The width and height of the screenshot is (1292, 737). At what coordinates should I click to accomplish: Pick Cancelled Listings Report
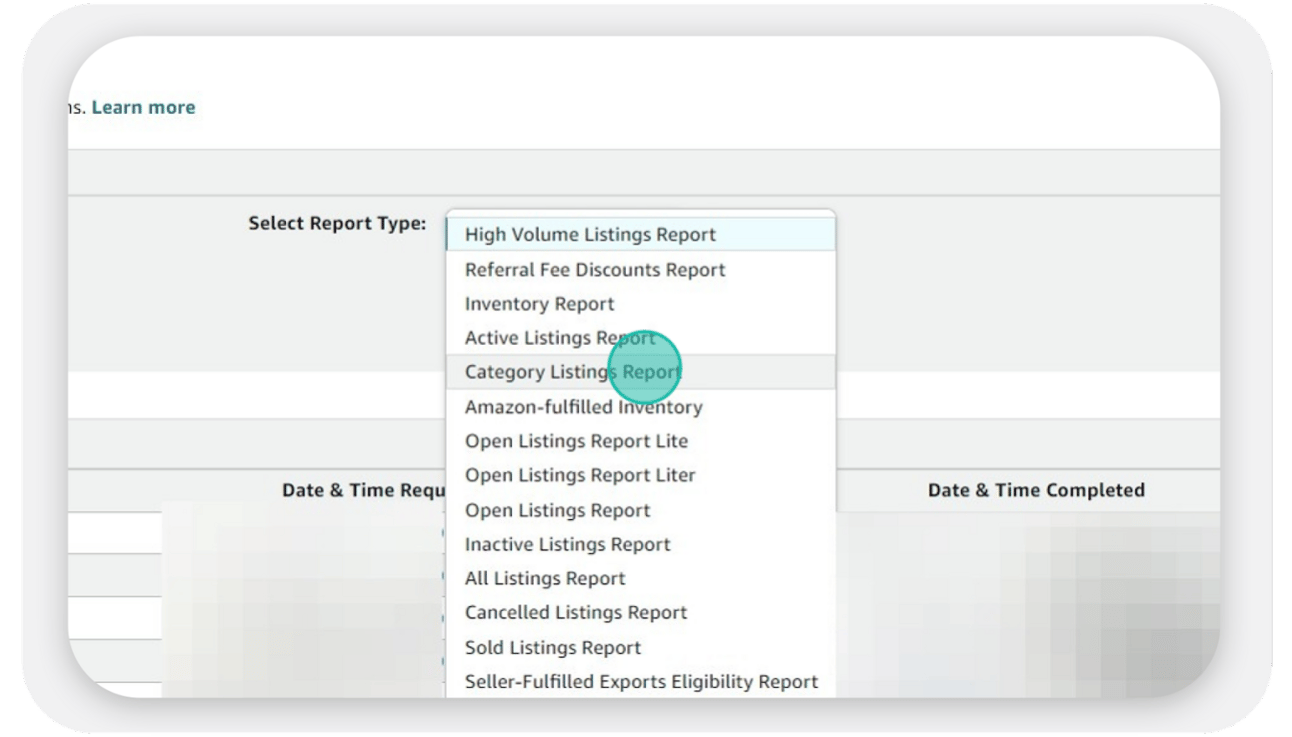(x=640, y=612)
